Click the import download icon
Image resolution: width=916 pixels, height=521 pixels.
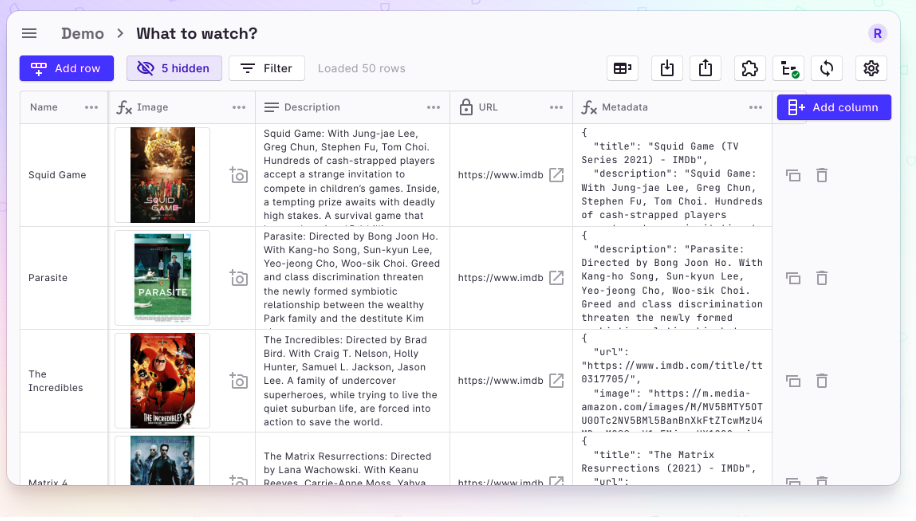click(x=667, y=68)
